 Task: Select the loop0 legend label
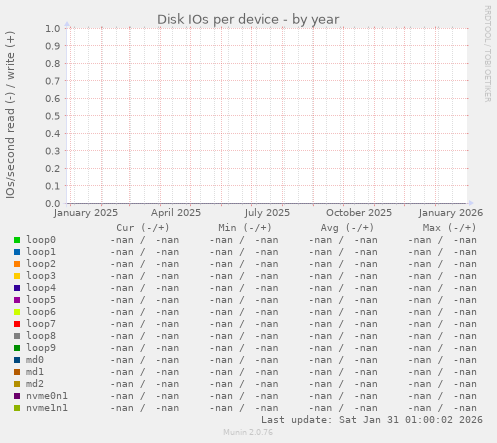pos(41,240)
